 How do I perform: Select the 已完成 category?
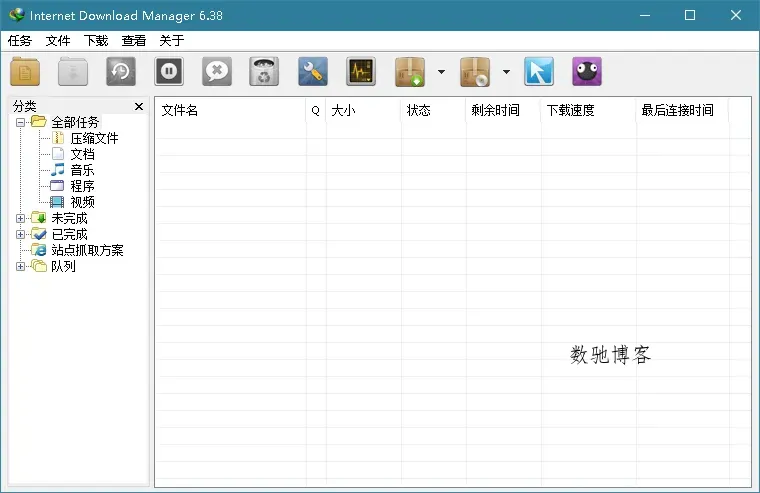tap(69, 234)
